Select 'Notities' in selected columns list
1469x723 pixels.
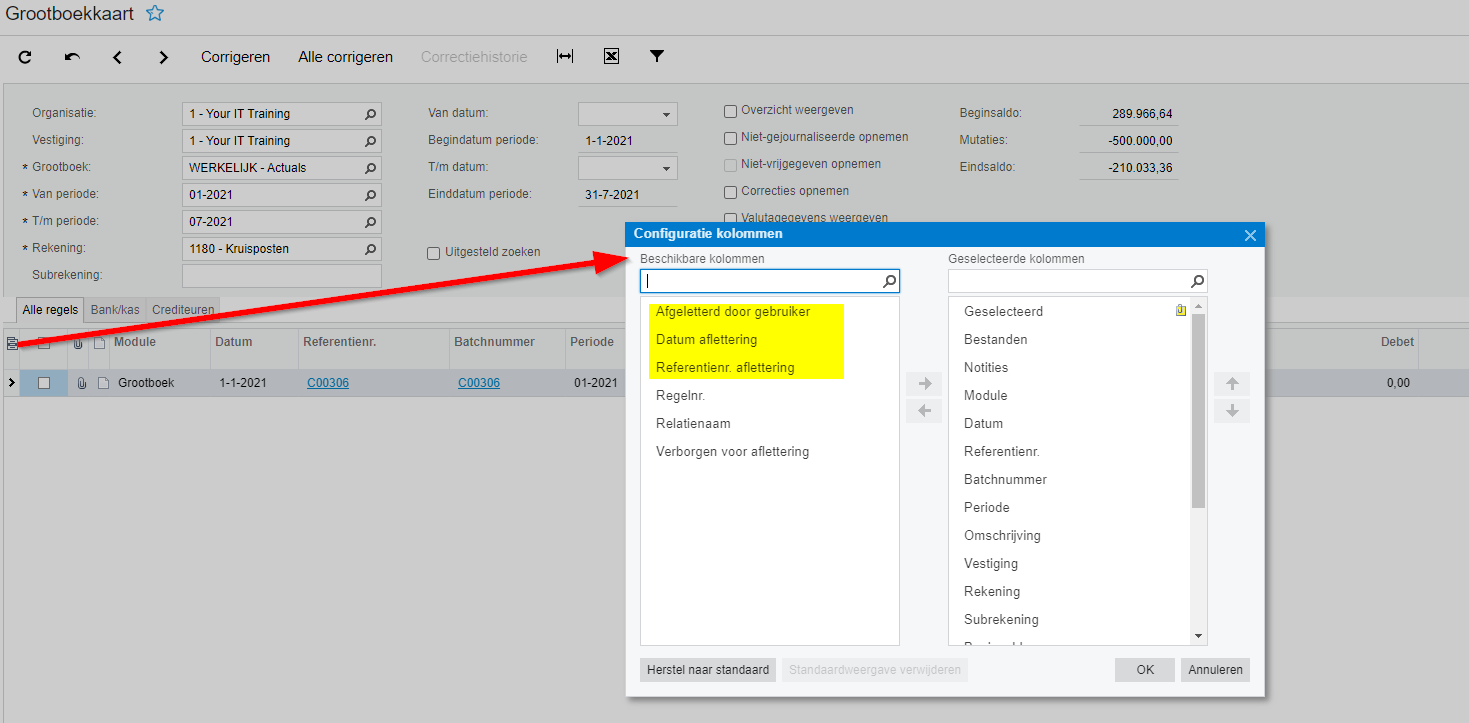pos(1070,368)
